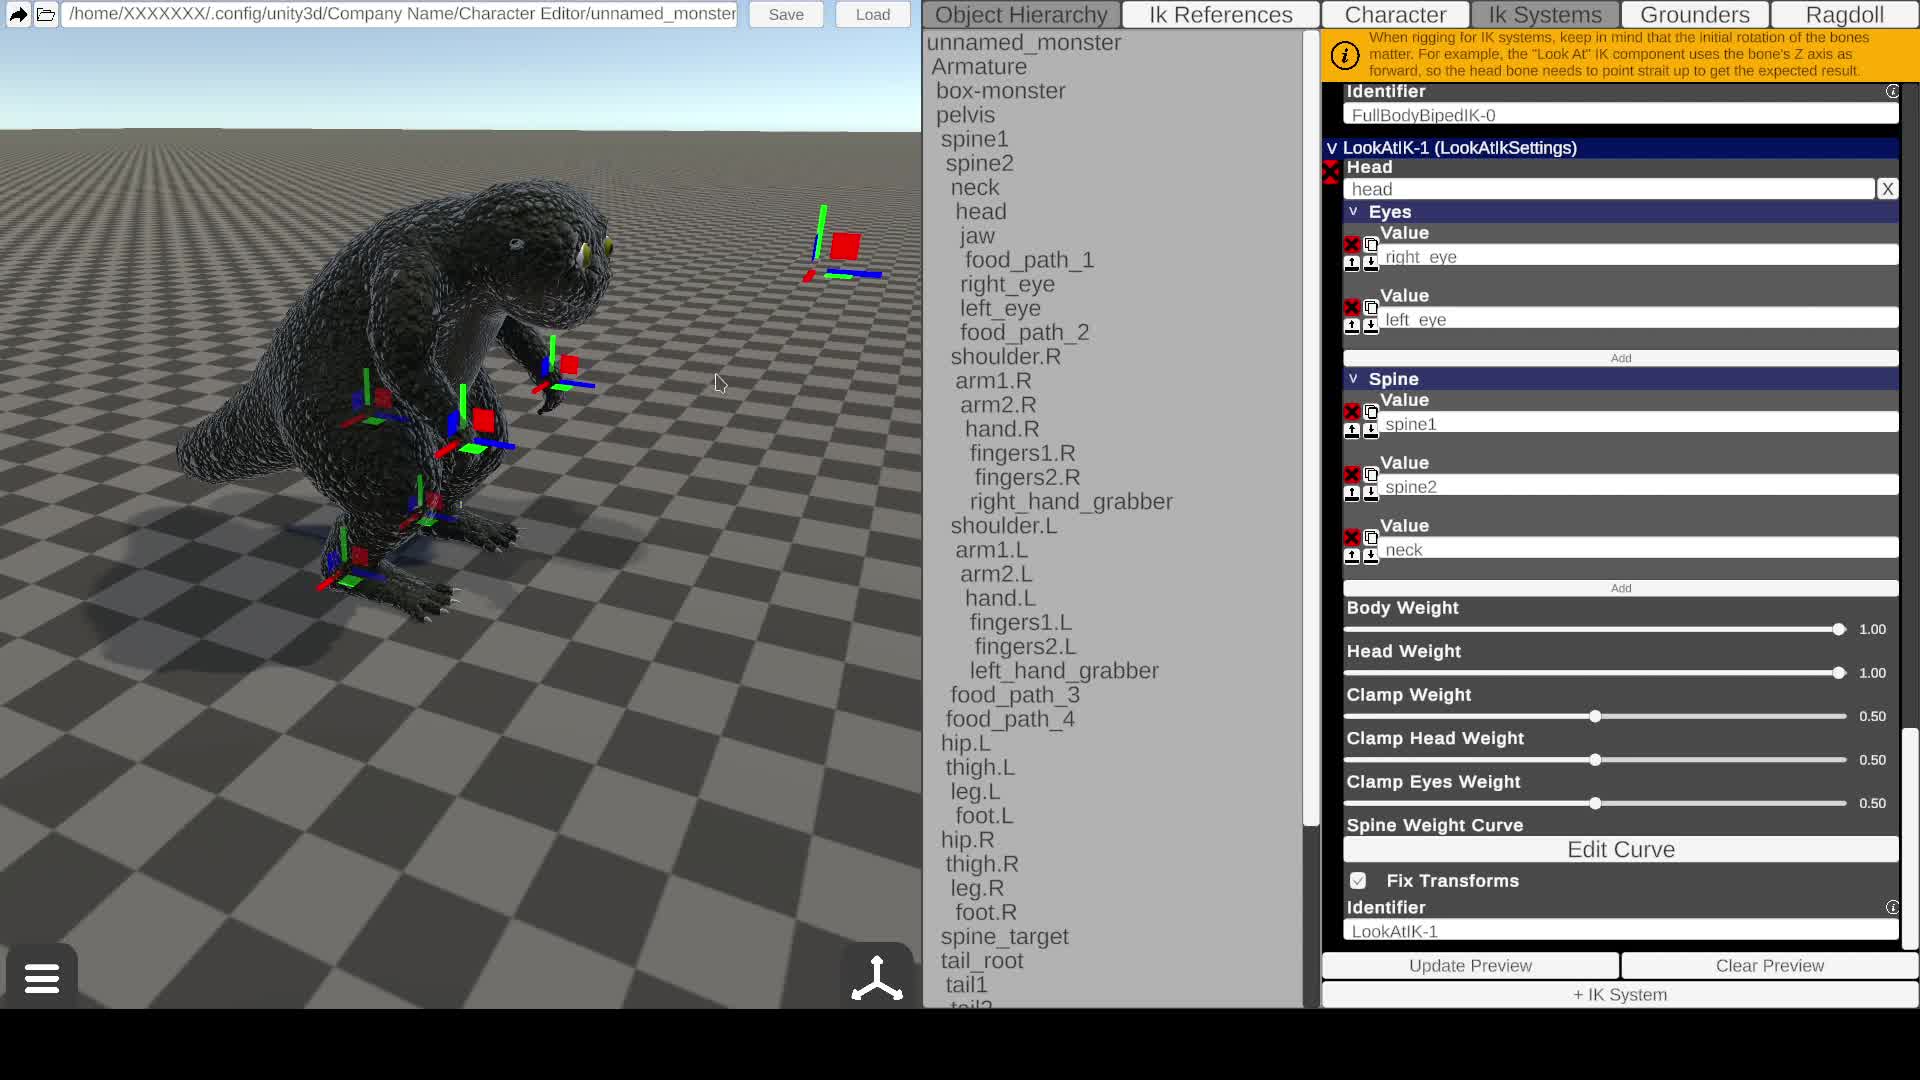Collapse the LookAtIK-1 settings group
The image size is (1920, 1080).
(1332, 148)
